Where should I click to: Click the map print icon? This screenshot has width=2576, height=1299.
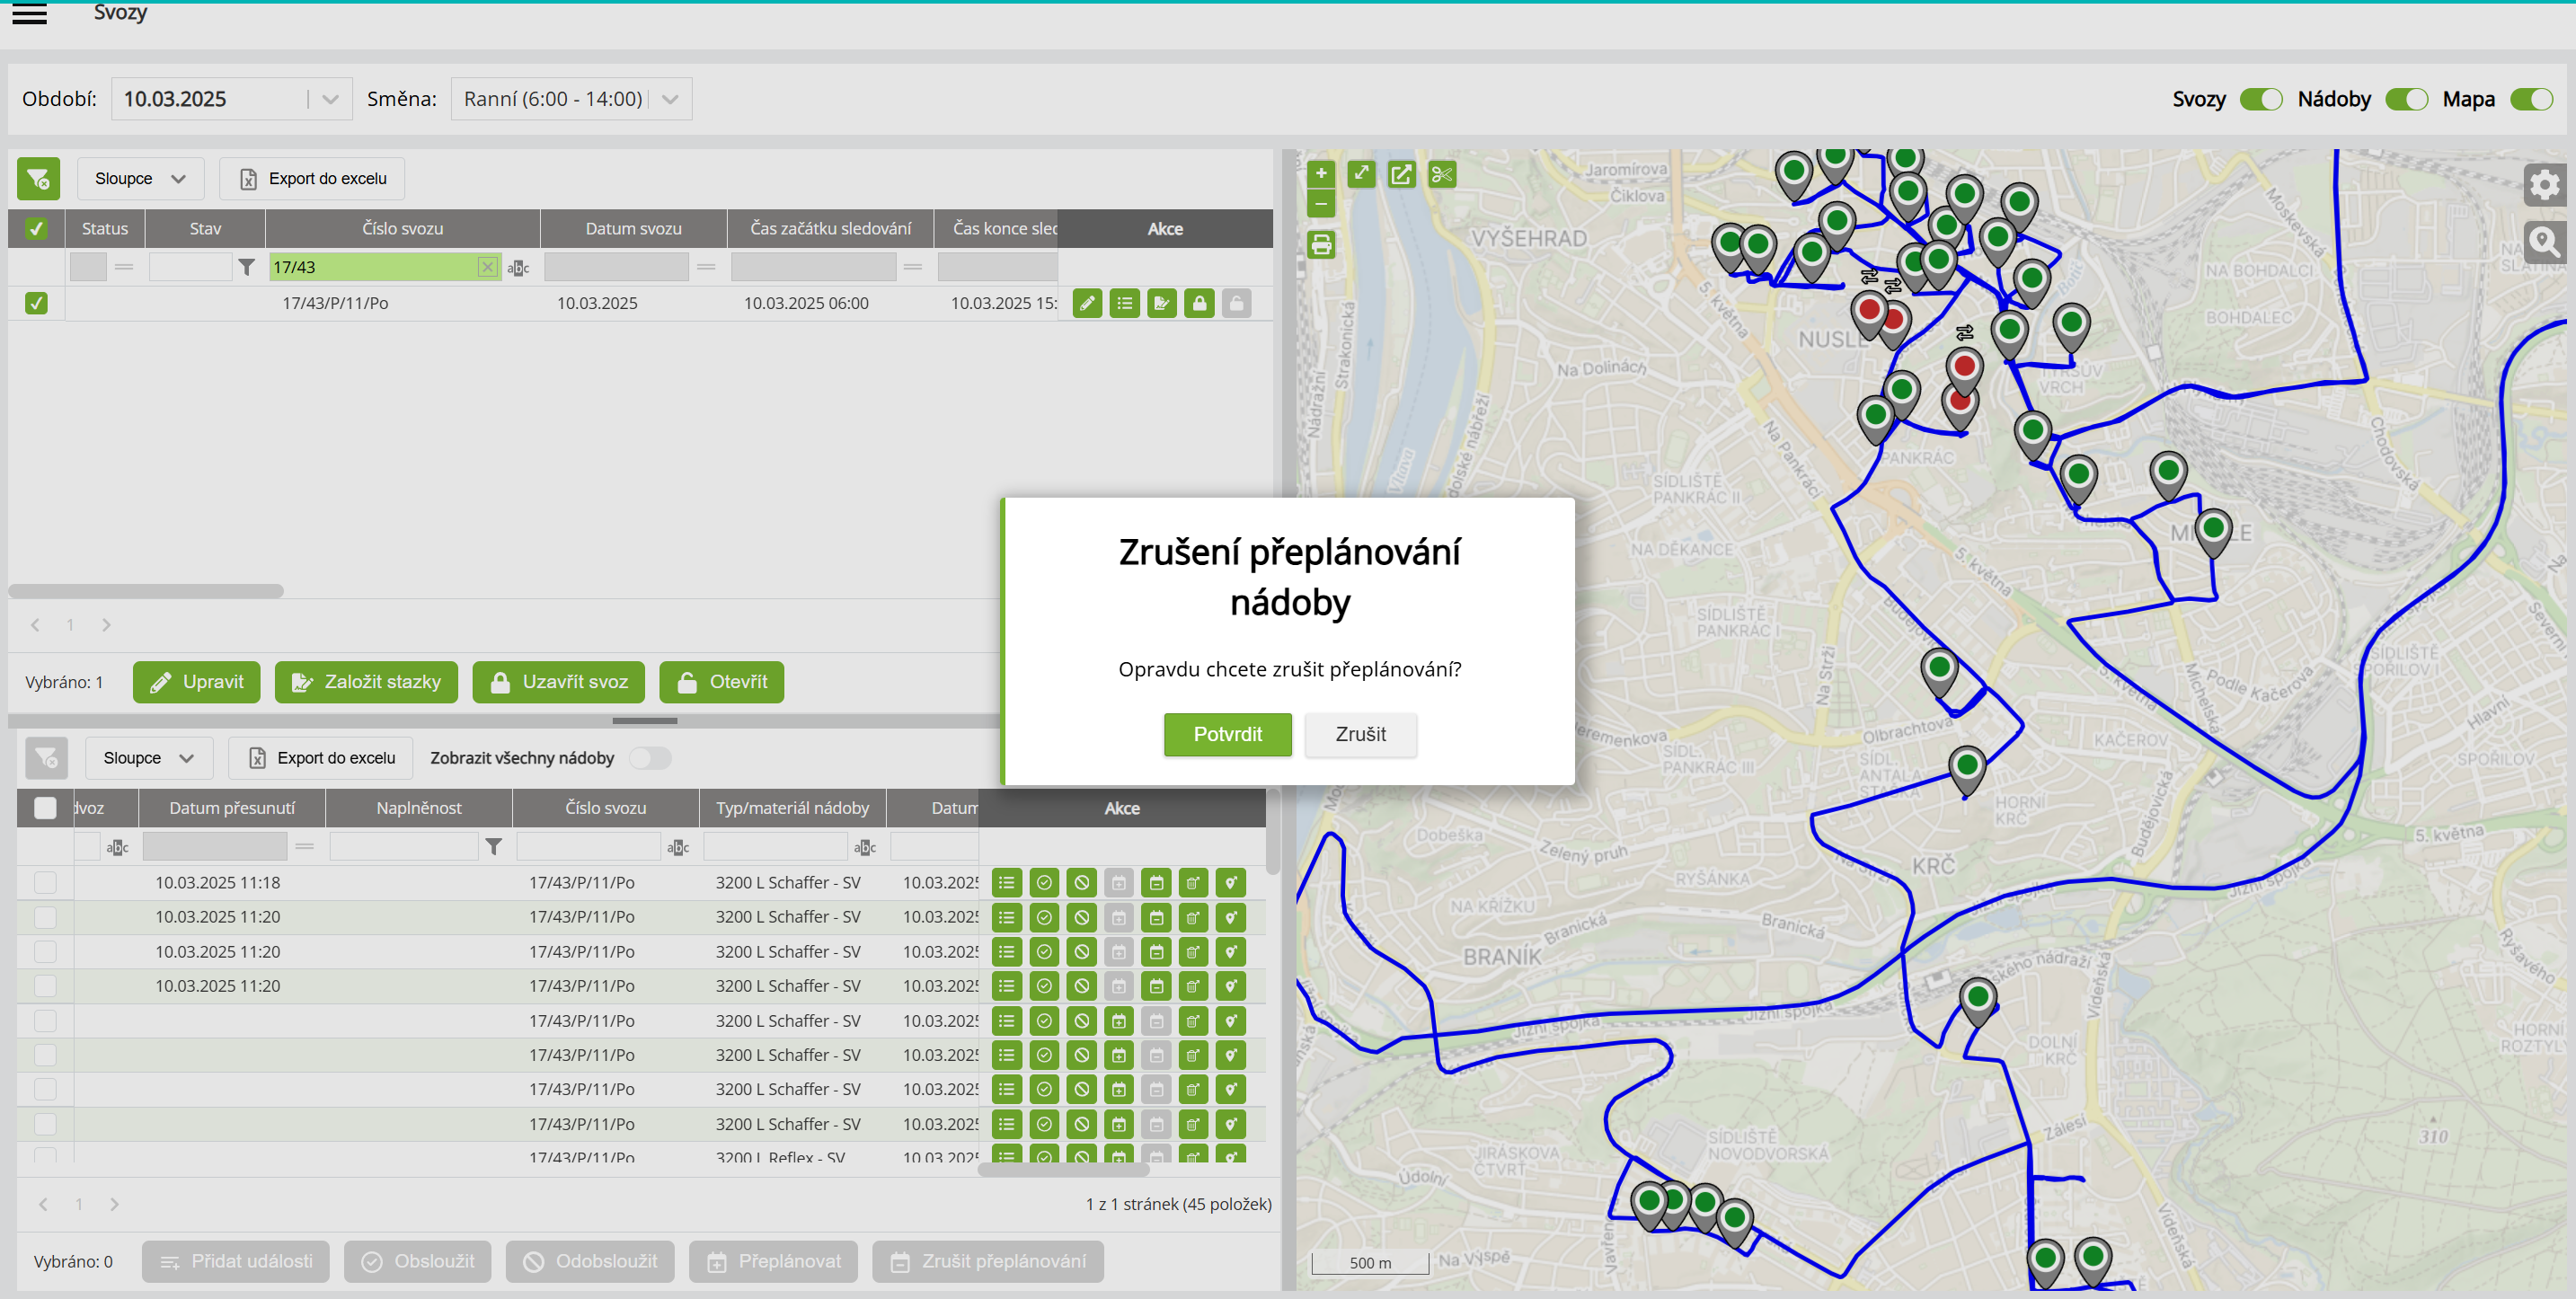(x=1321, y=245)
